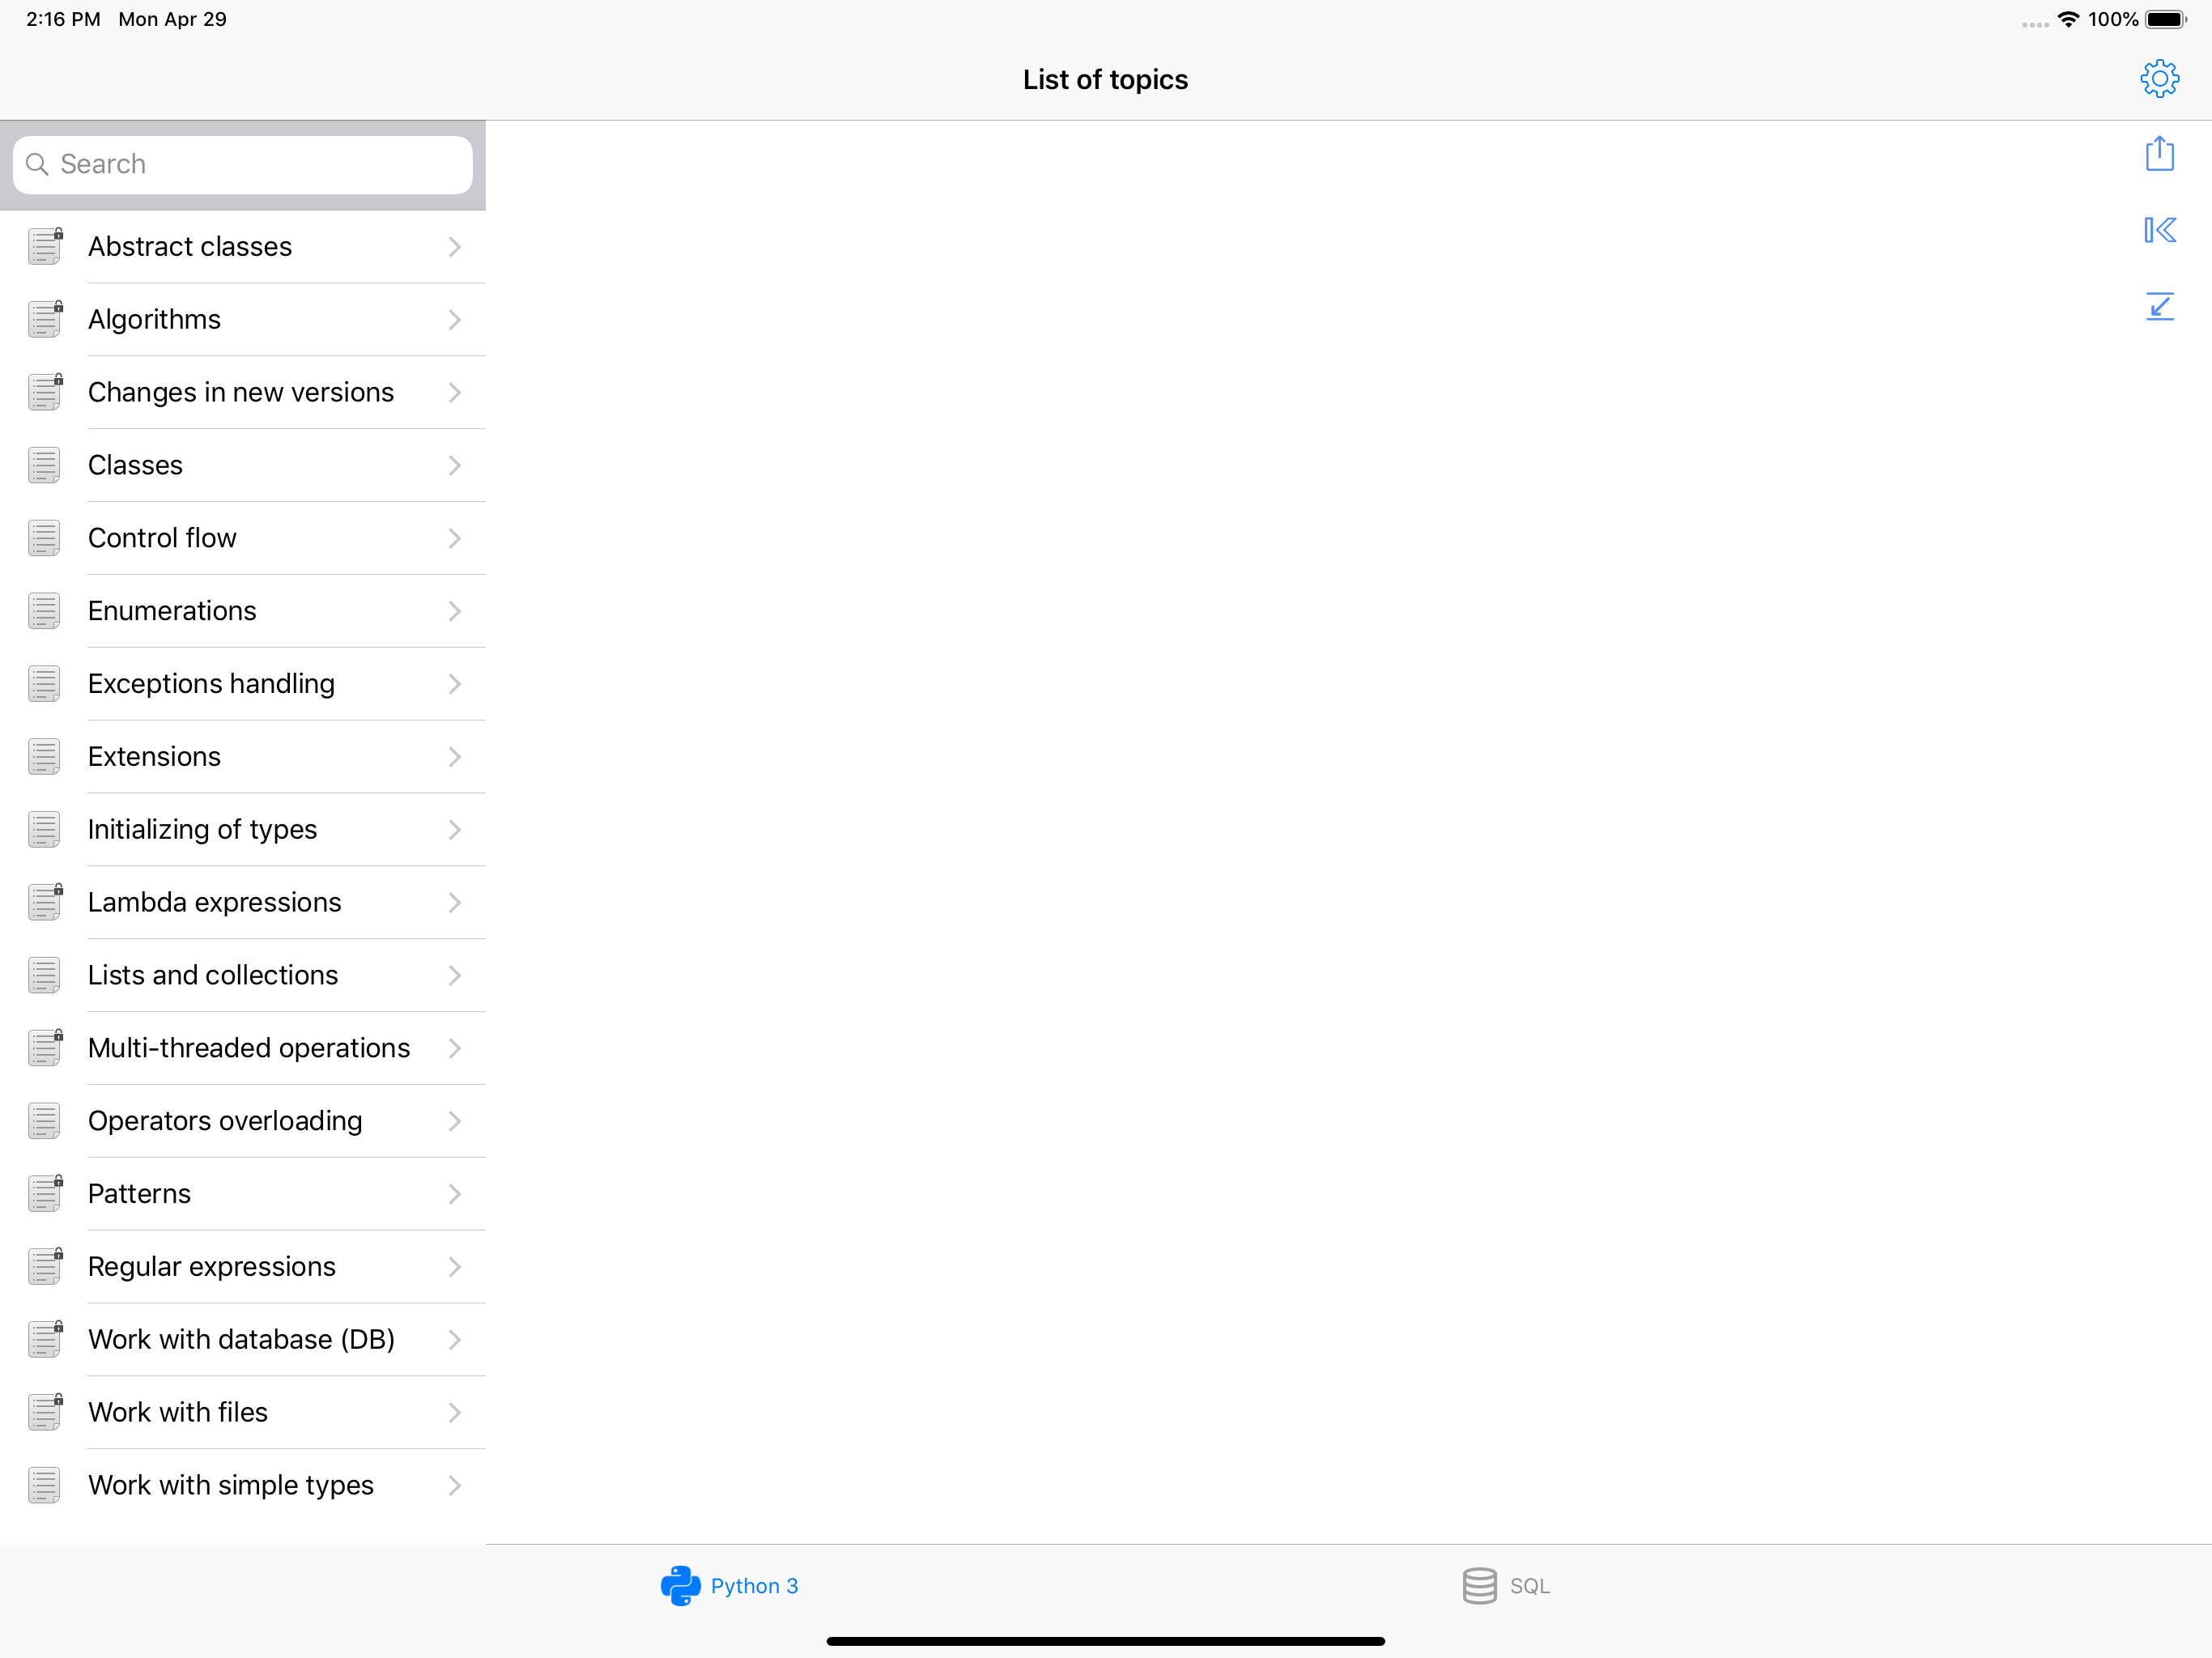Select Work with simple types

[x=230, y=1485]
